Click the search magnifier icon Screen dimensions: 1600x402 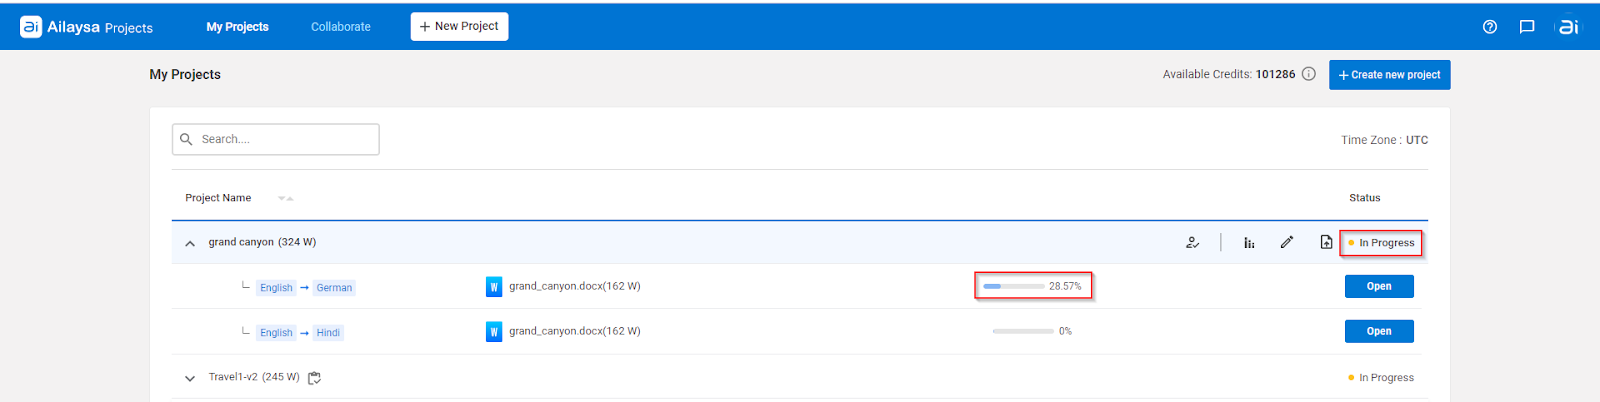pyautogui.click(x=186, y=139)
